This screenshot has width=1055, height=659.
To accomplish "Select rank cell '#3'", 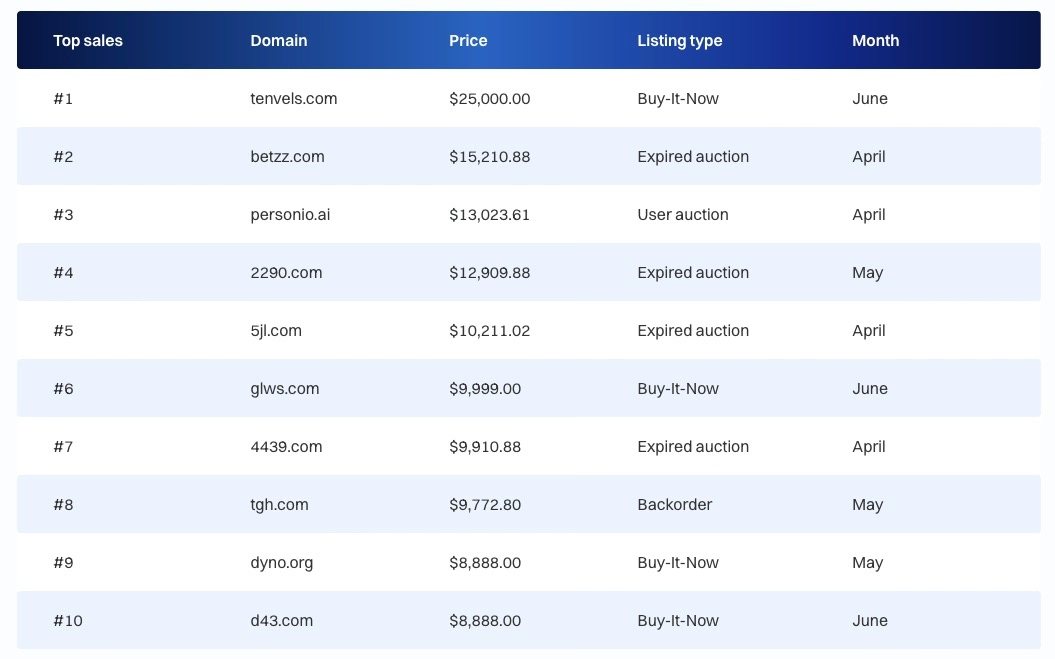I will pos(63,215).
